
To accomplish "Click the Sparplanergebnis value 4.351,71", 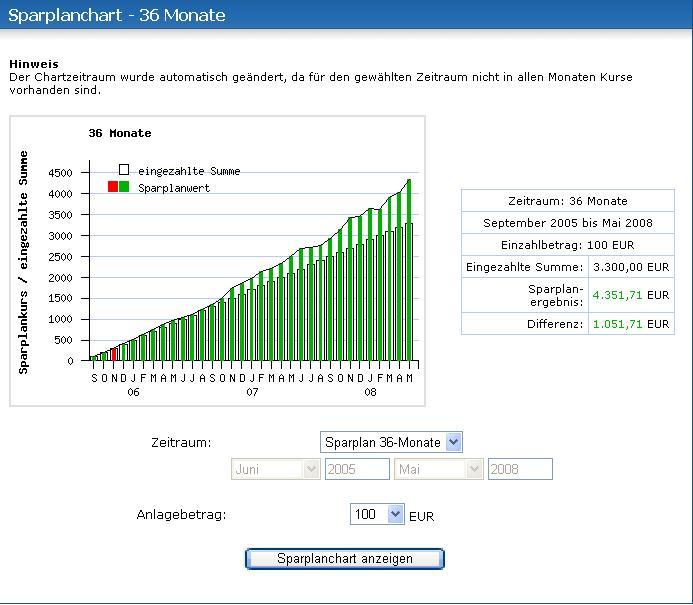I will tap(617, 295).
